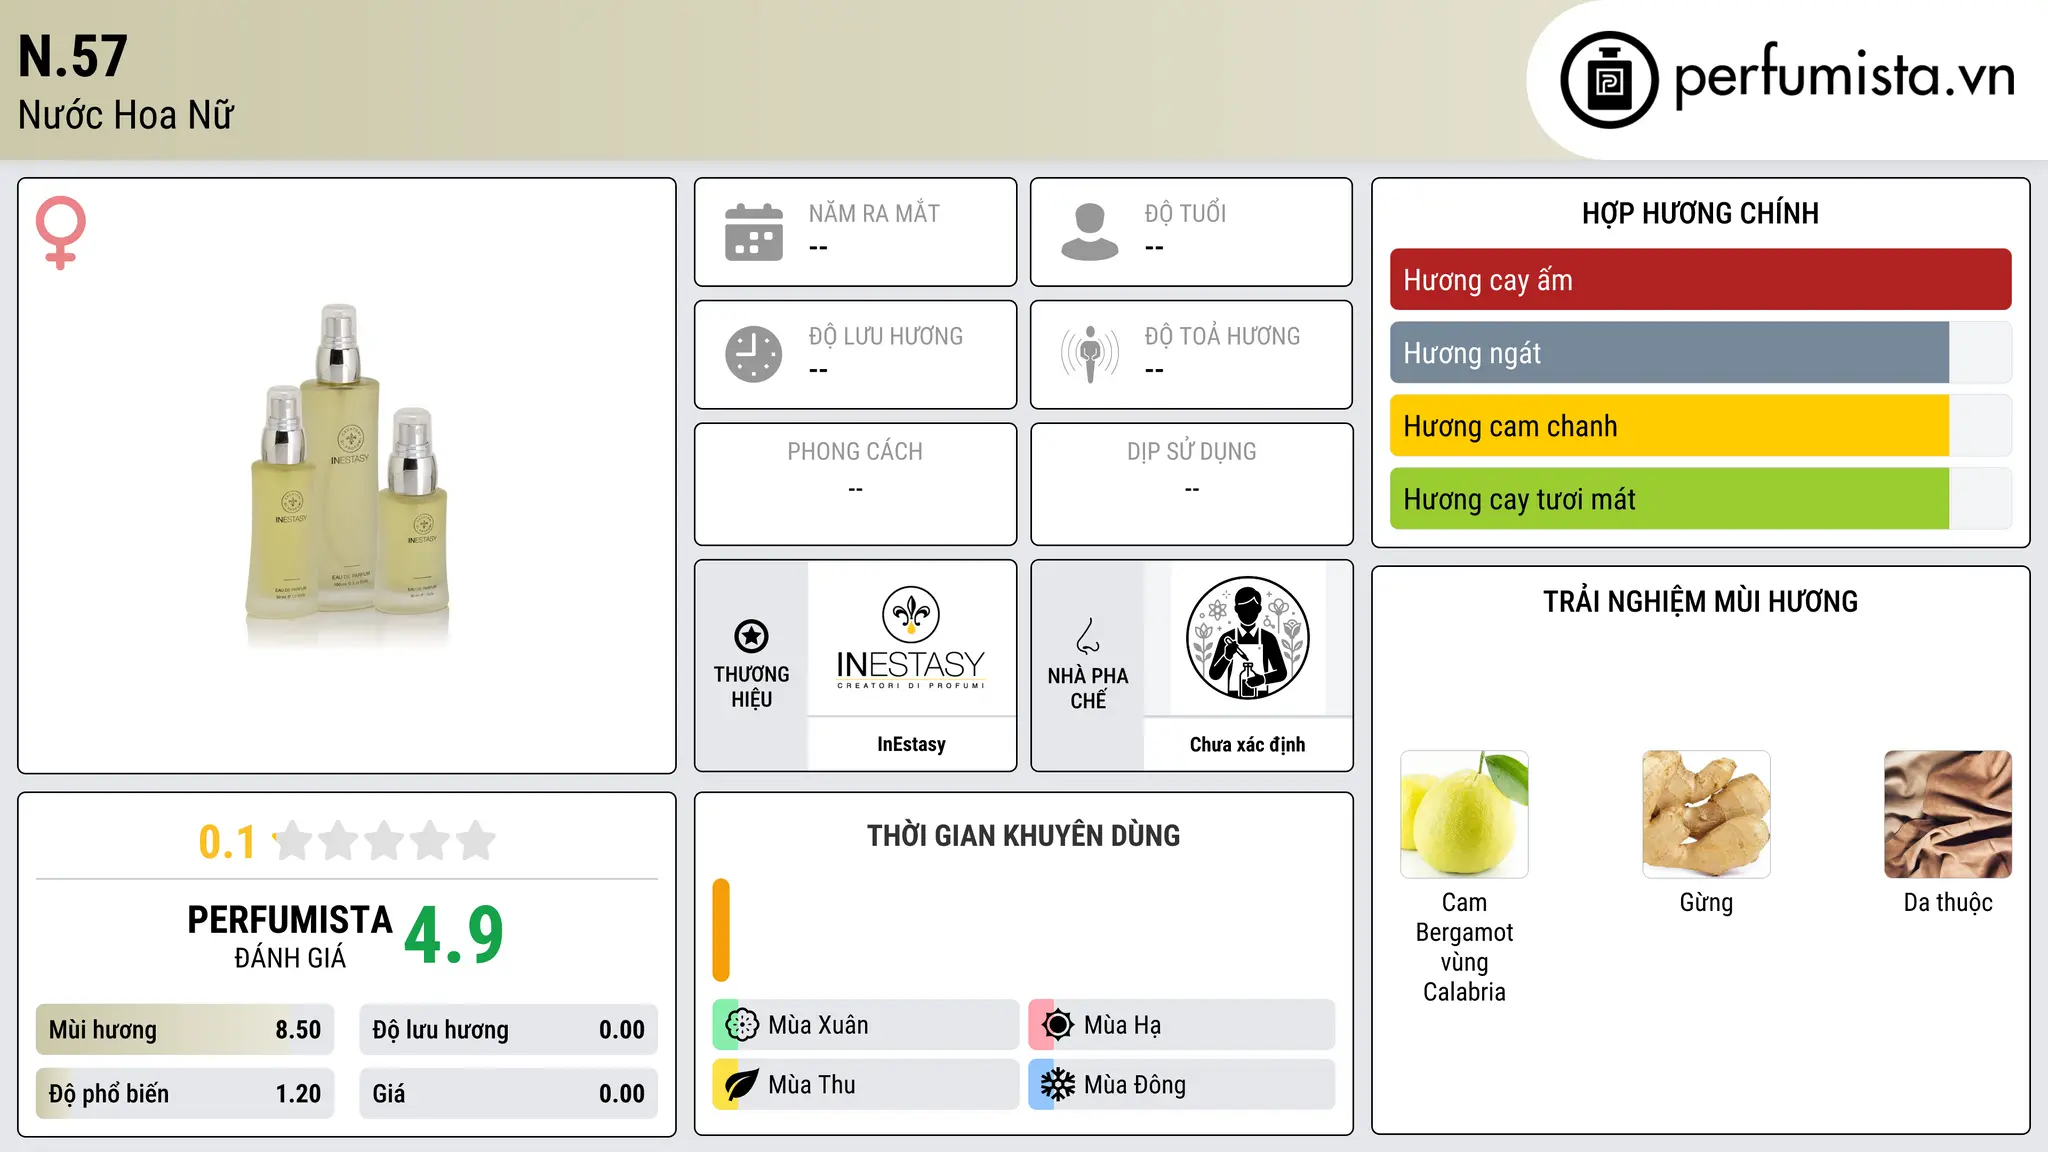Click the star badge icon above Thương hiệu
Screen dimensions: 2048x1152
pos(751,636)
